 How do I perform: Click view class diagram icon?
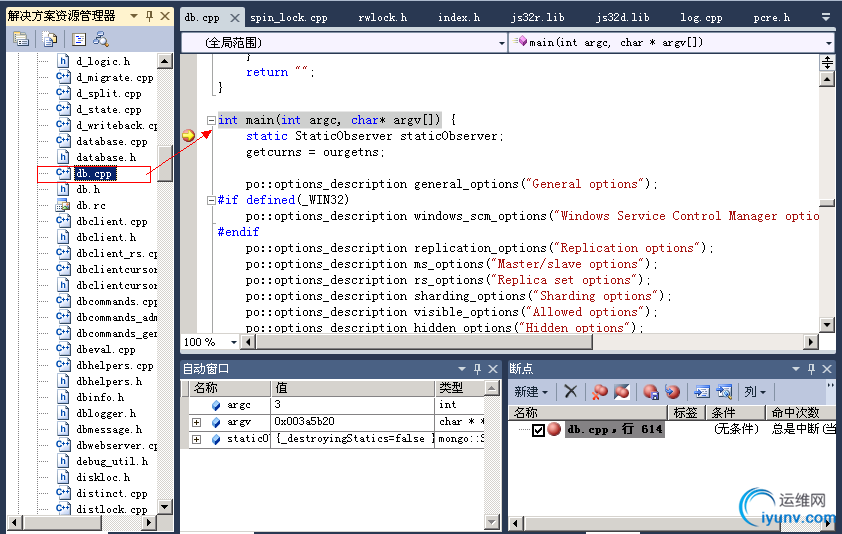click(101, 39)
